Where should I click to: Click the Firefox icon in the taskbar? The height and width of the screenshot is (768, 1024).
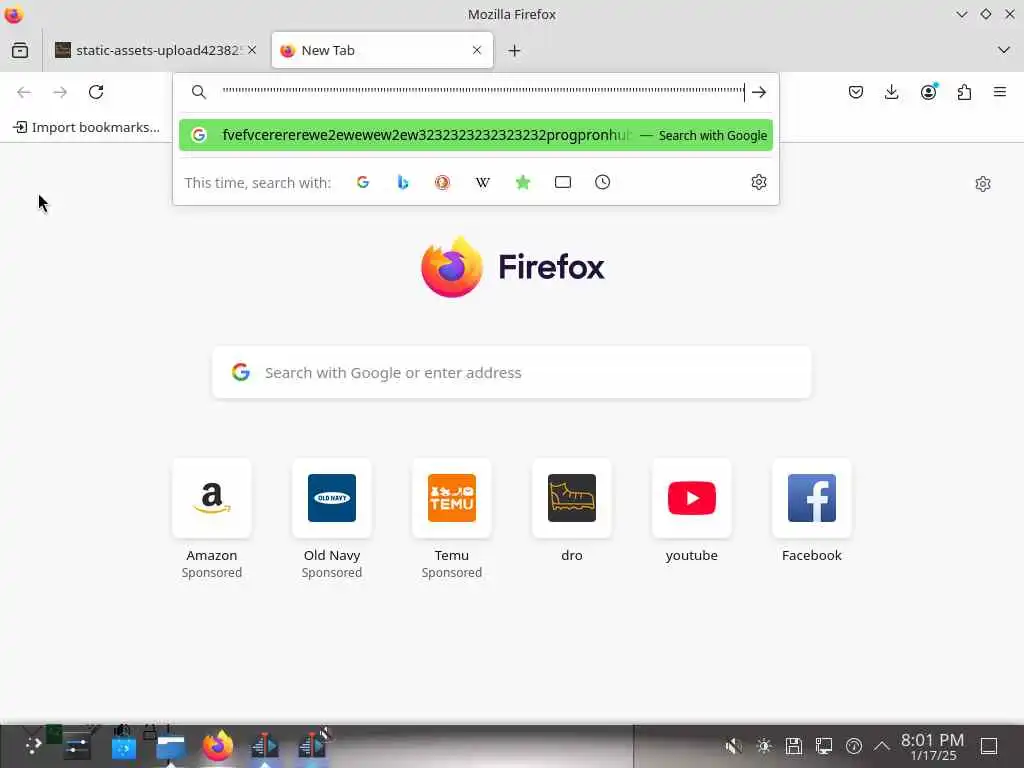[x=217, y=746]
